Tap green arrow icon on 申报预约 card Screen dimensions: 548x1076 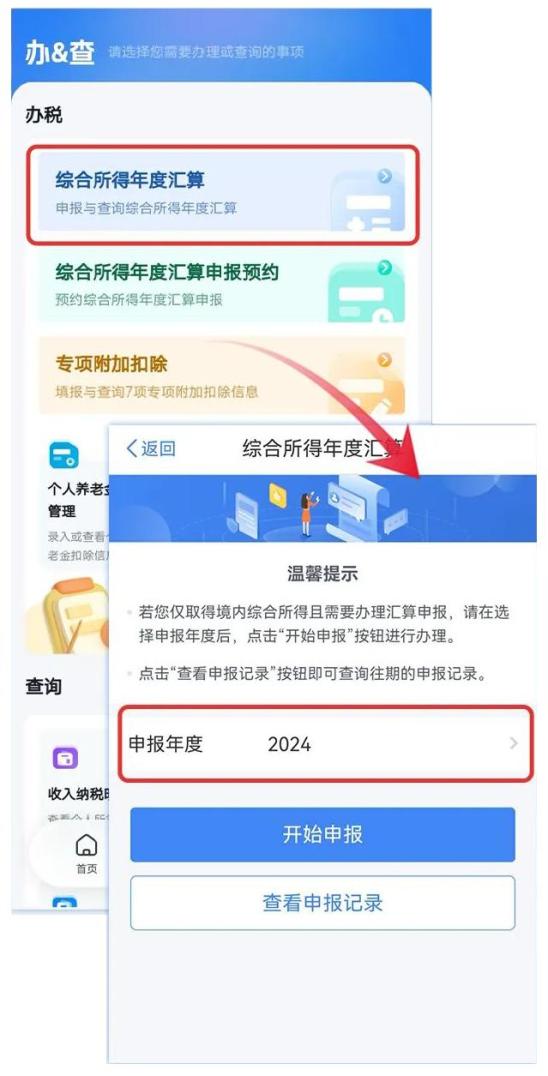point(385,268)
